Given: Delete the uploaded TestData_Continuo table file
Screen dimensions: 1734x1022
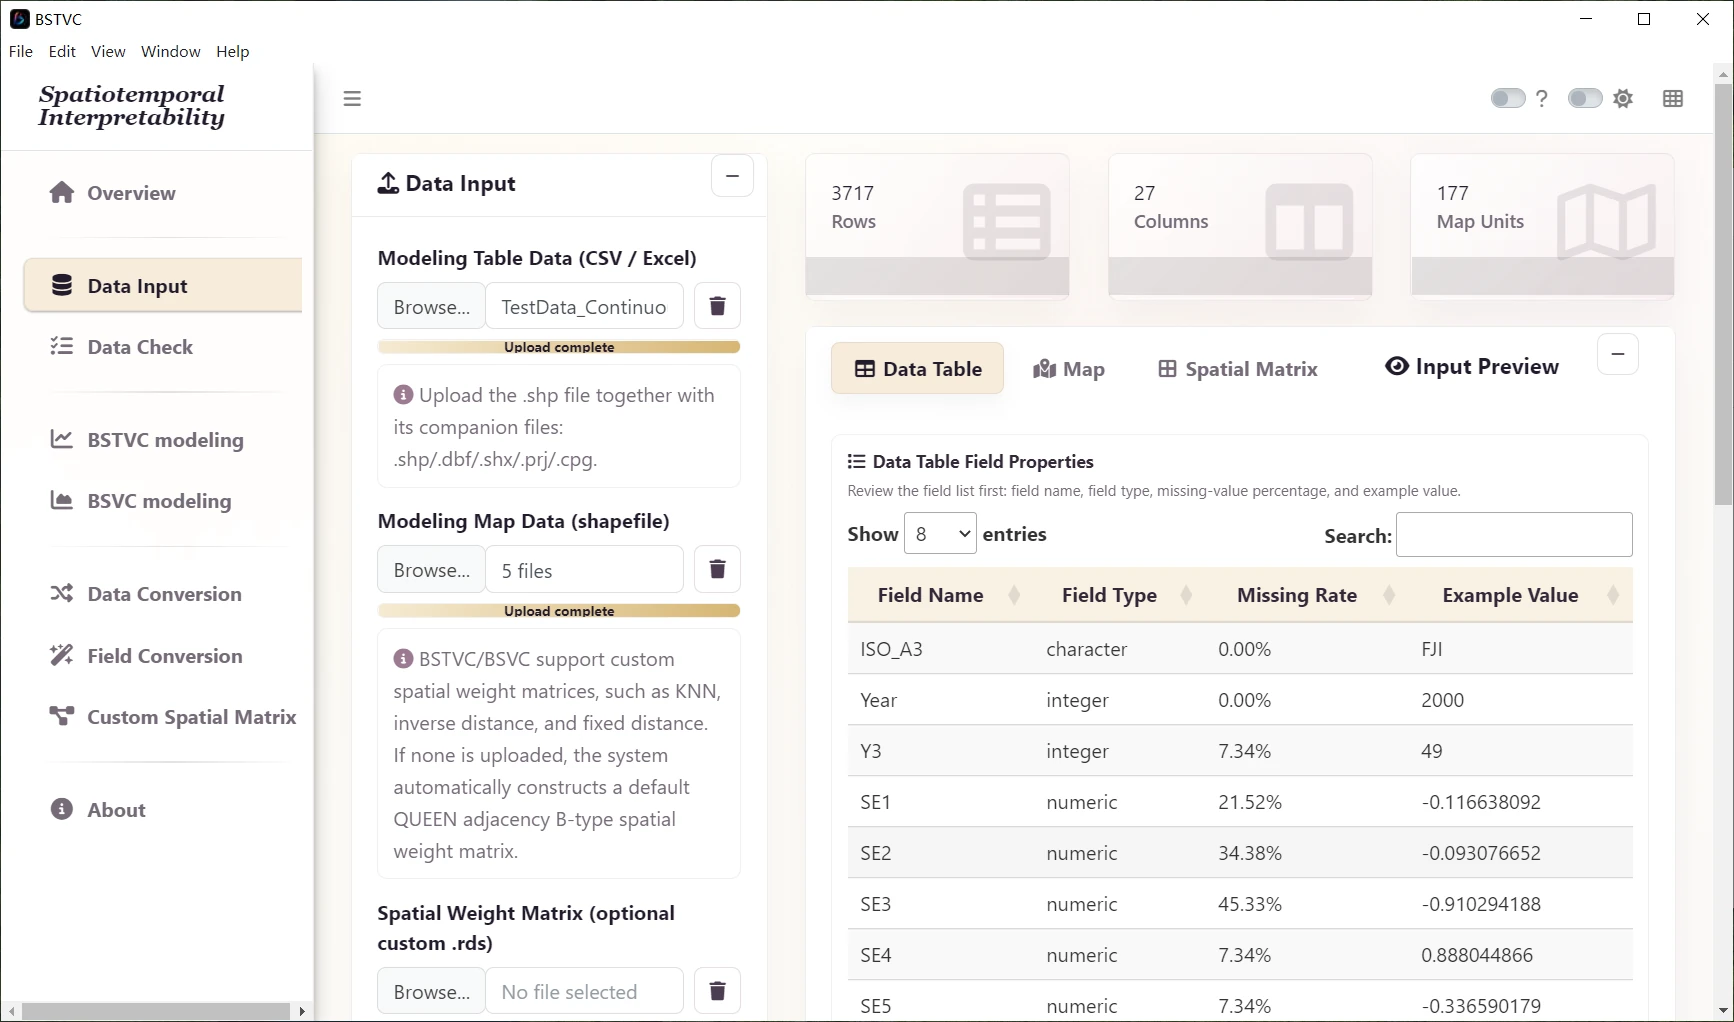Looking at the screenshot, I should [717, 306].
